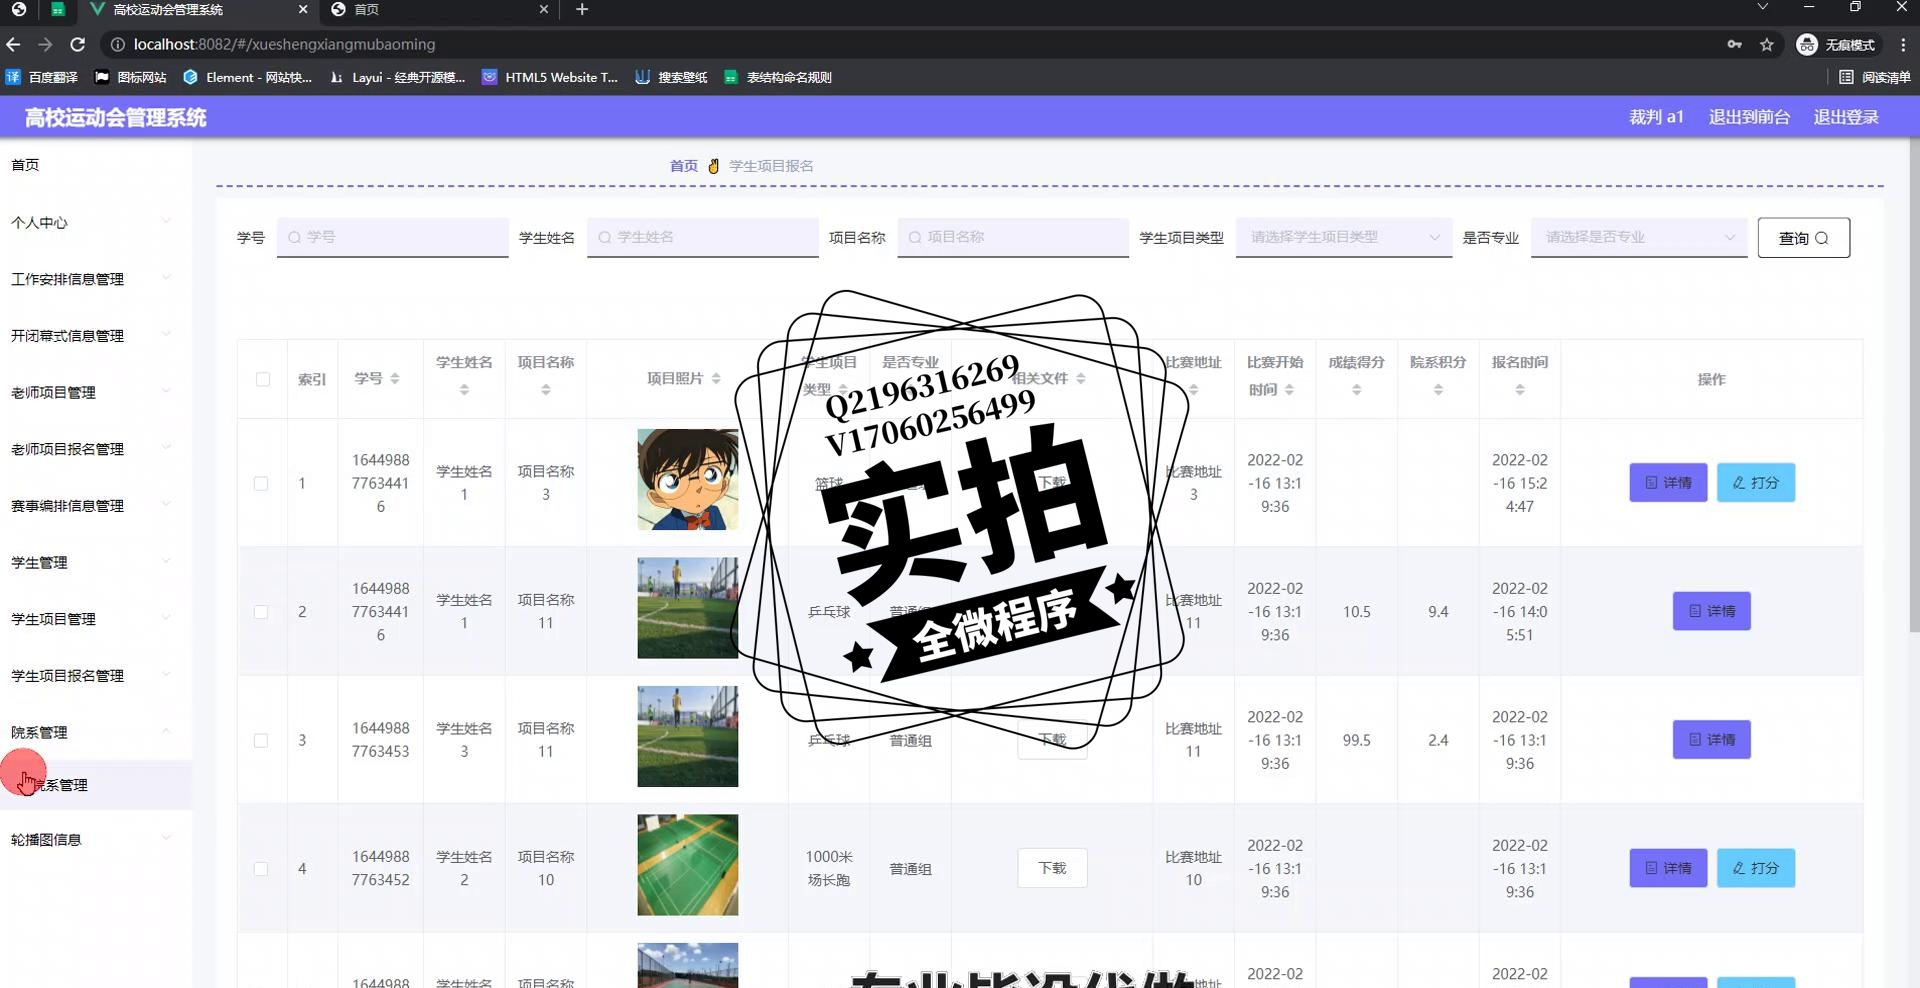Click 下载 file for row 4
This screenshot has height=988, width=1920.
[x=1052, y=868]
